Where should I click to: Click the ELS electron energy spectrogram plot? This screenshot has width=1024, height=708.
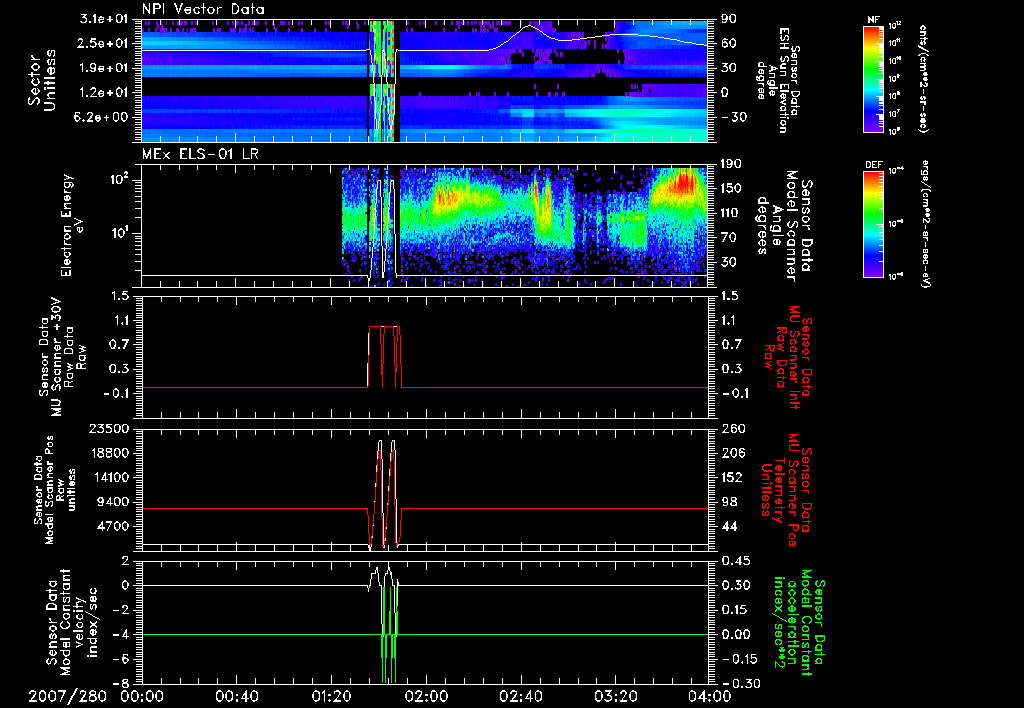tap(424, 226)
